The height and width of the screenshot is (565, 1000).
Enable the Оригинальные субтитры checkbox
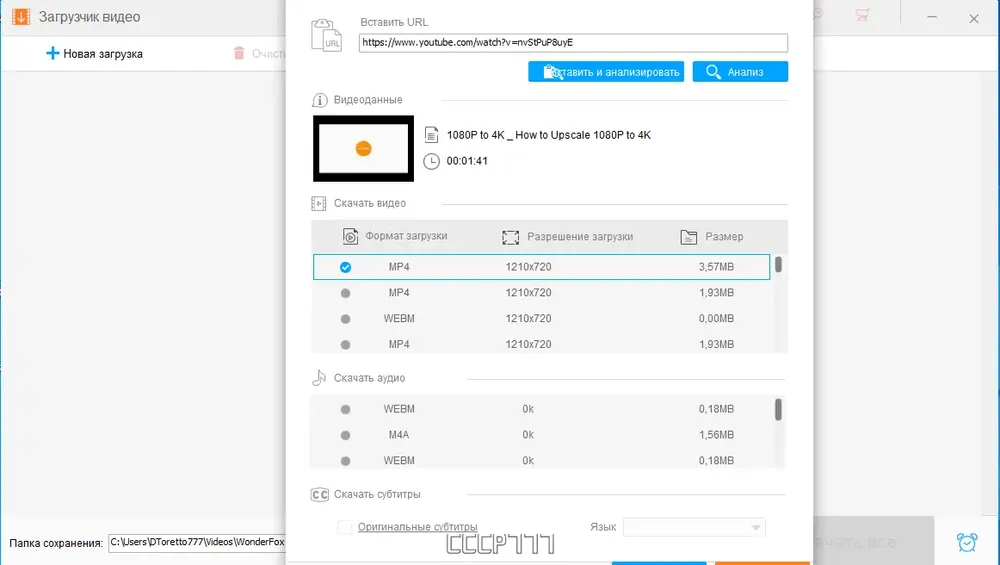tap(344, 527)
